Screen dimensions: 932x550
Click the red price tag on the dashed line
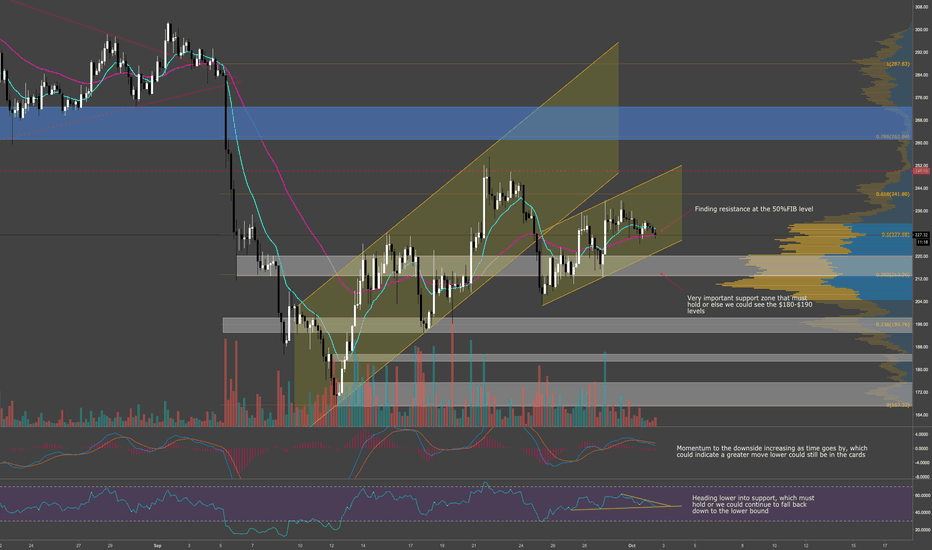[922, 171]
